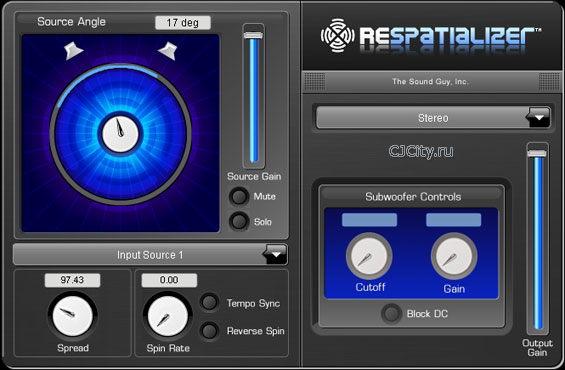Click The Sound Guy, Inc. text
This screenshot has height=370, width=565.
(x=430, y=82)
